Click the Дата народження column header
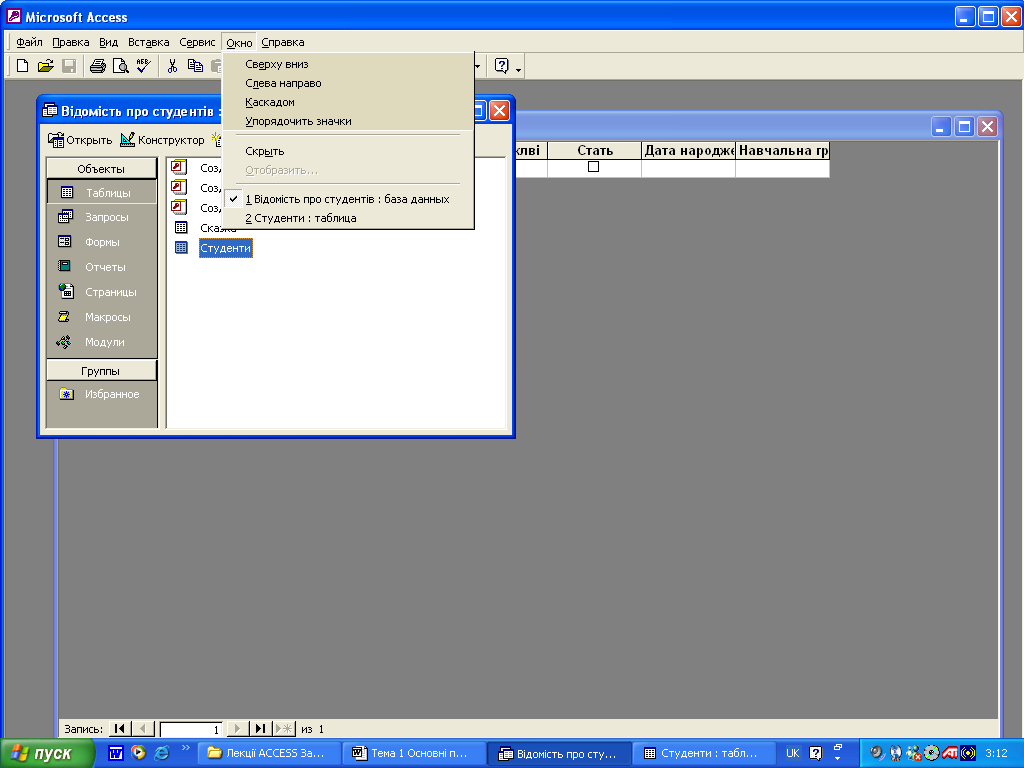The height and width of the screenshot is (768, 1024). pyautogui.click(x=688, y=150)
